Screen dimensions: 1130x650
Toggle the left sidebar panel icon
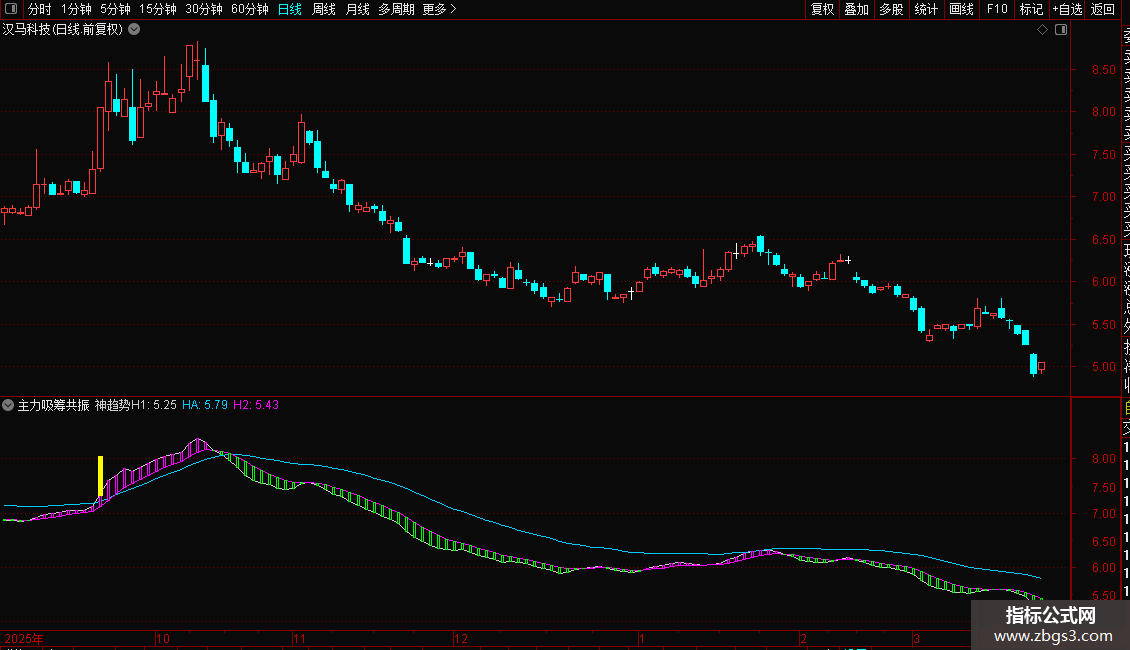coord(11,9)
